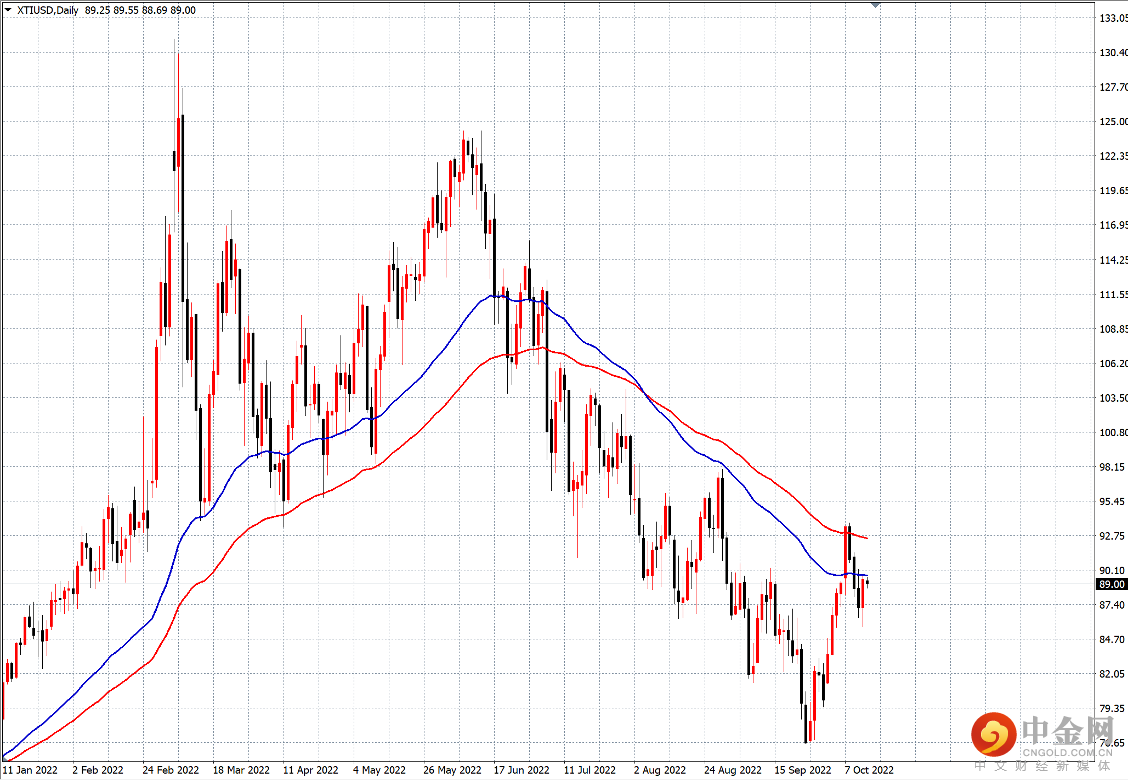
Task: Click the 98.15 price scale label
Action: coord(1114,467)
